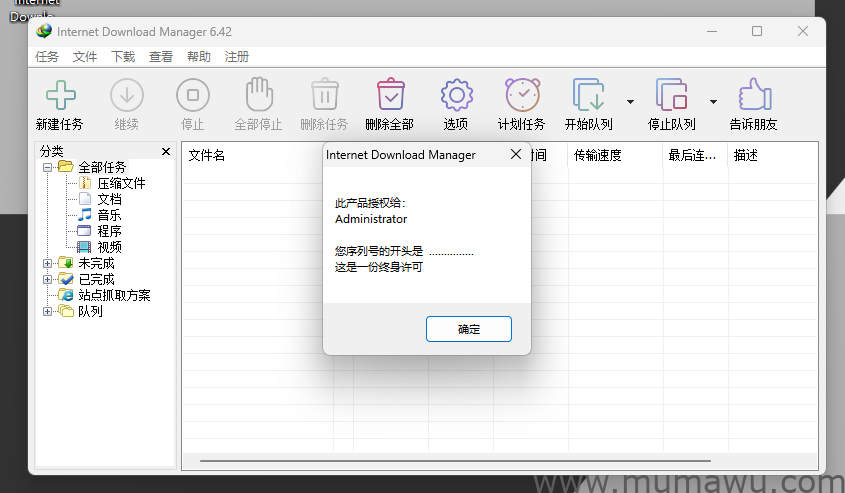The width and height of the screenshot is (845, 493).
Task: Open the 计划任务 clock icon
Action: pos(522,95)
